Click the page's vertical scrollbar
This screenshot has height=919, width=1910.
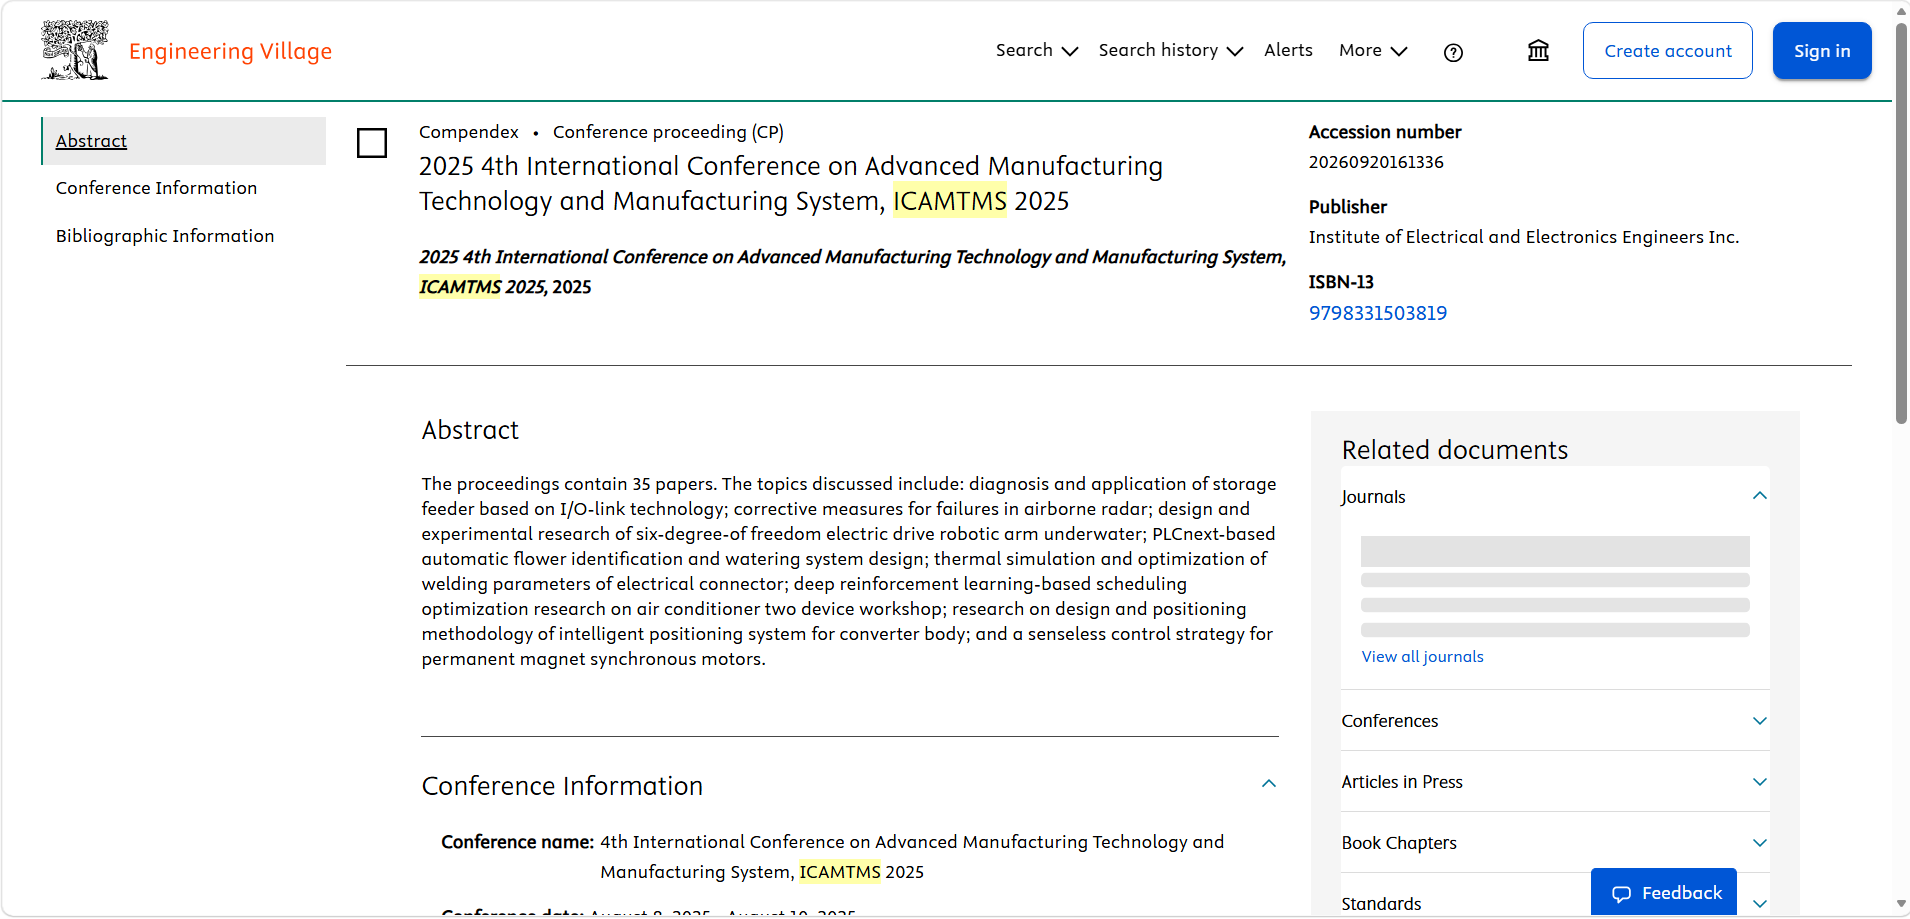point(1900,220)
